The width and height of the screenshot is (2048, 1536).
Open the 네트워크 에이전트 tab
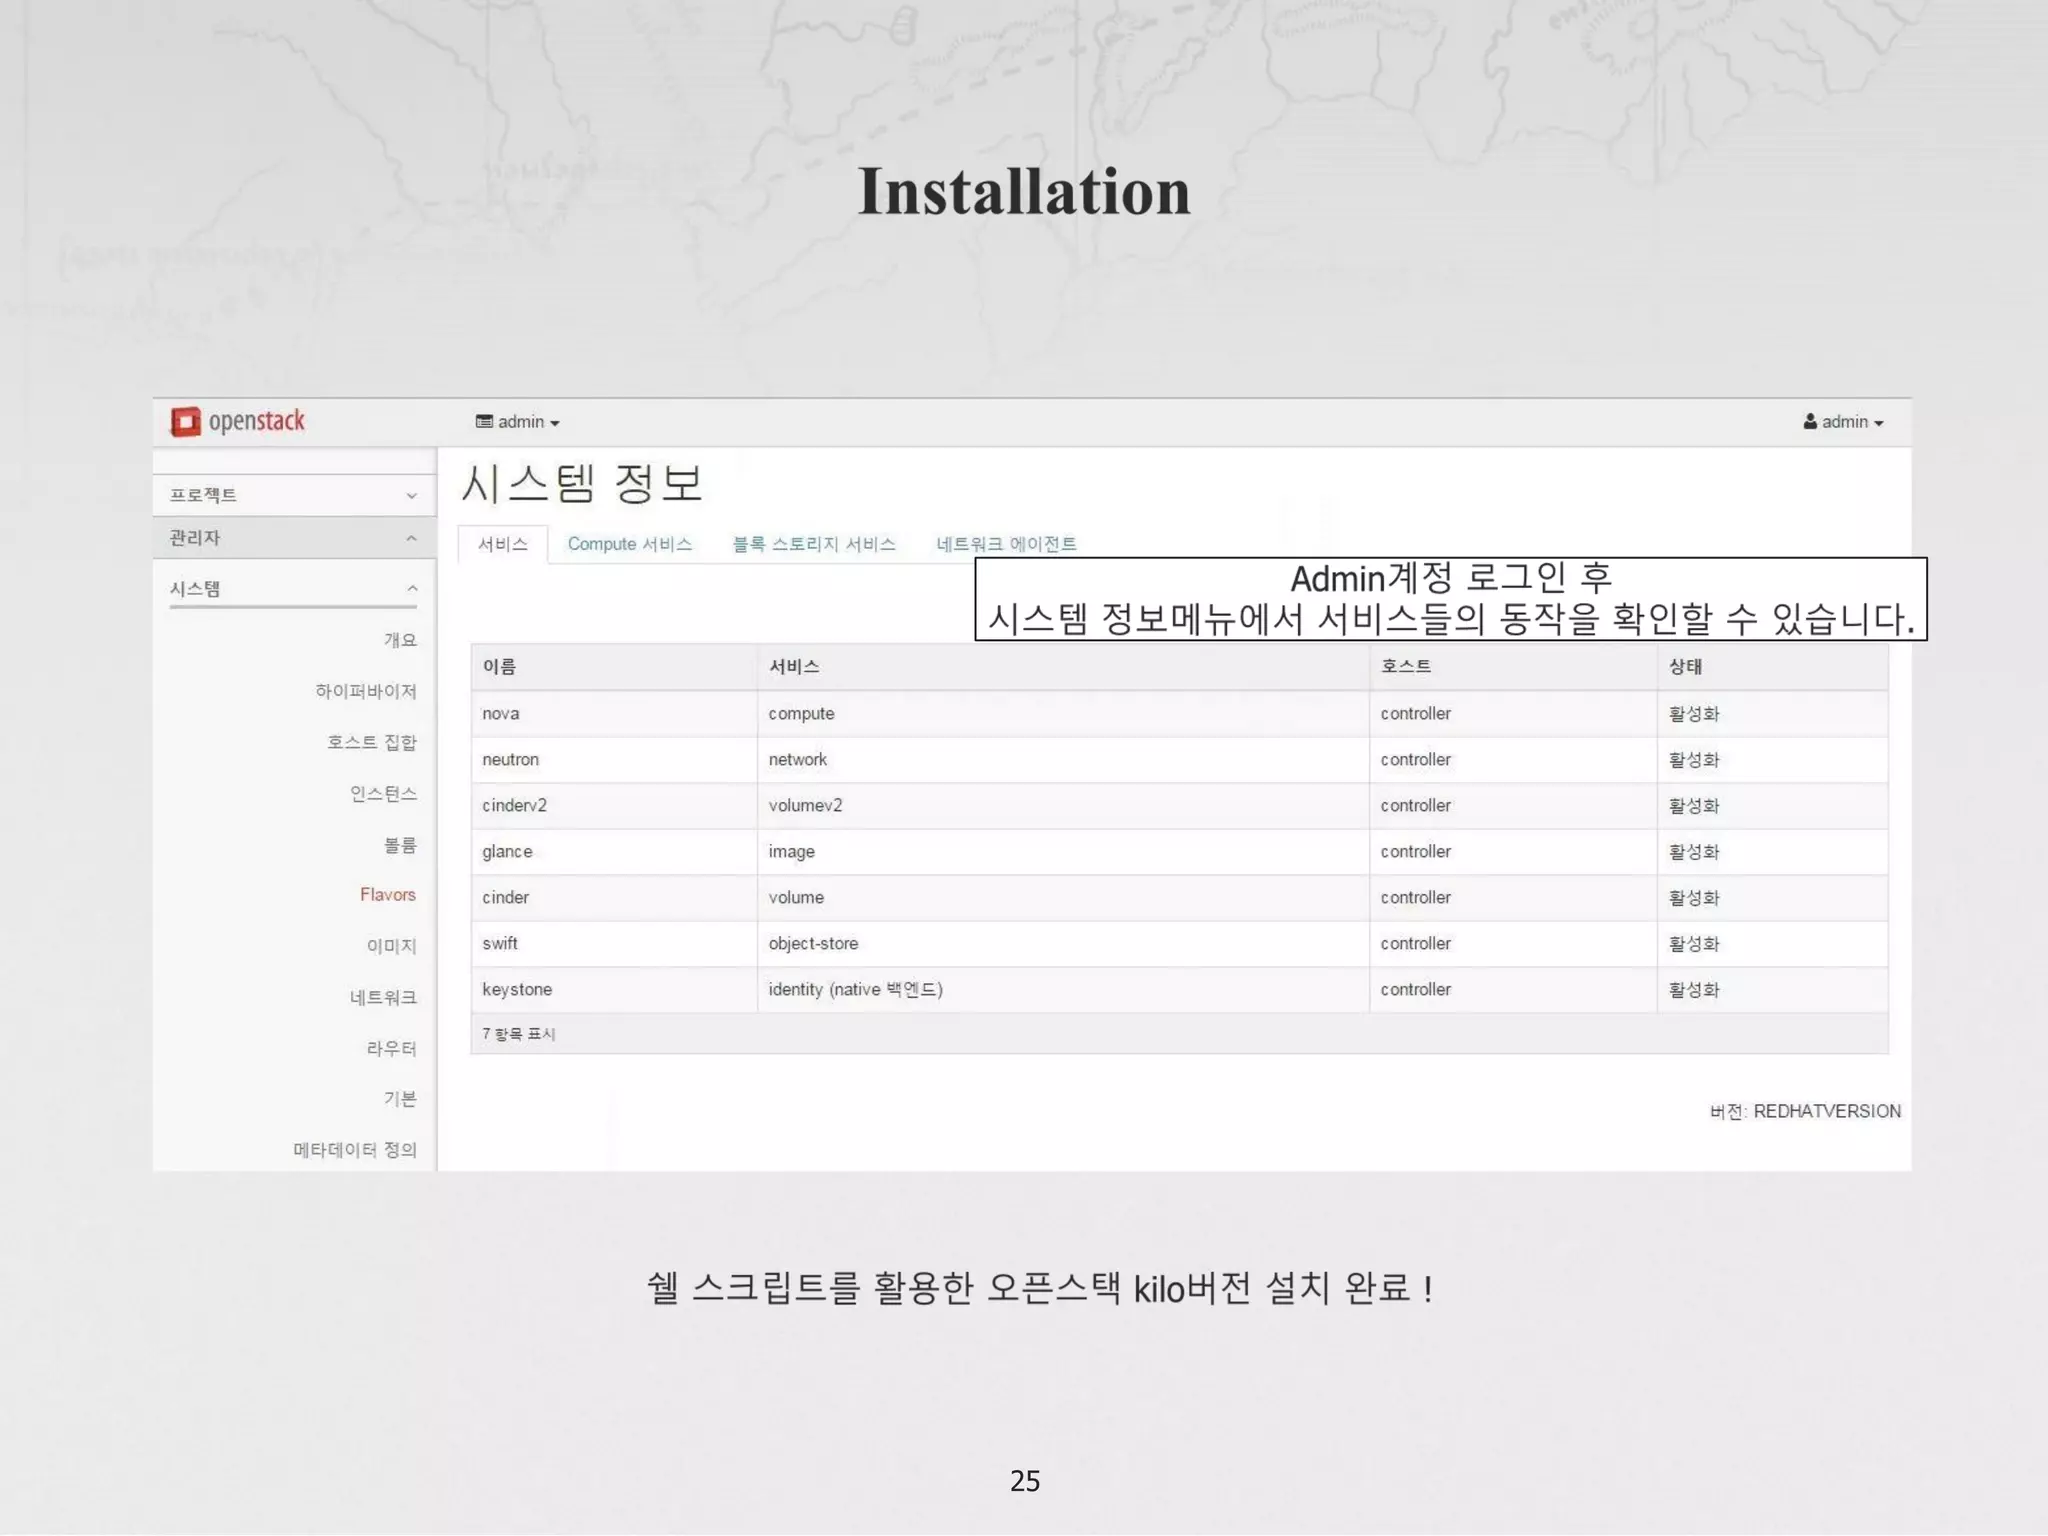[x=1005, y=544]
